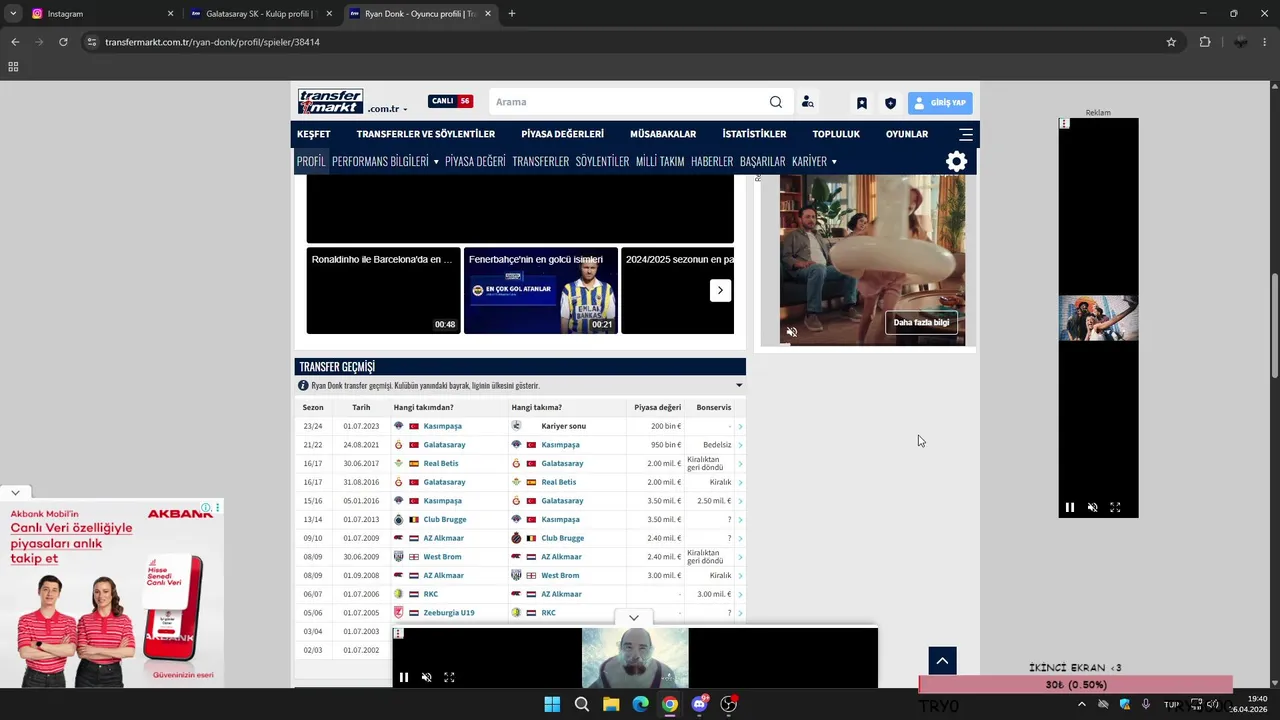Open Microsoft Edge from taskbar
Viewport: 1280px width, 720px height.
point(640,704)
